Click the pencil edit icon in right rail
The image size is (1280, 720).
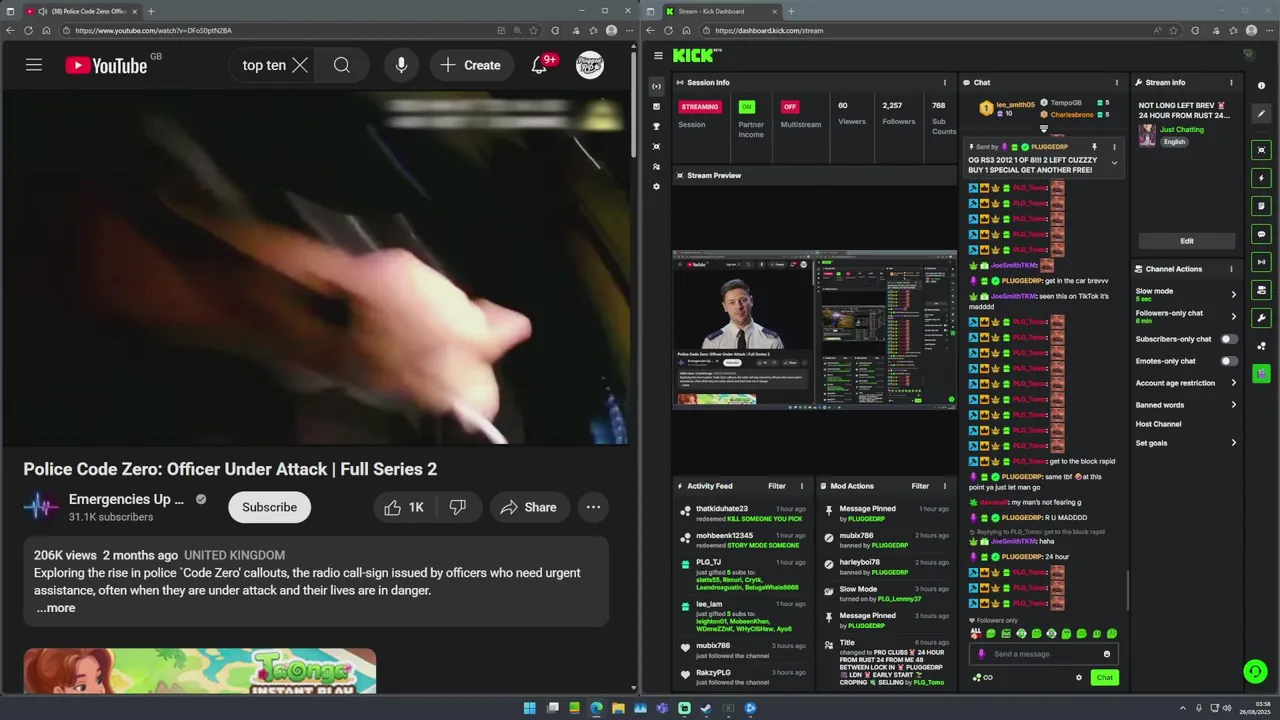1261,113
